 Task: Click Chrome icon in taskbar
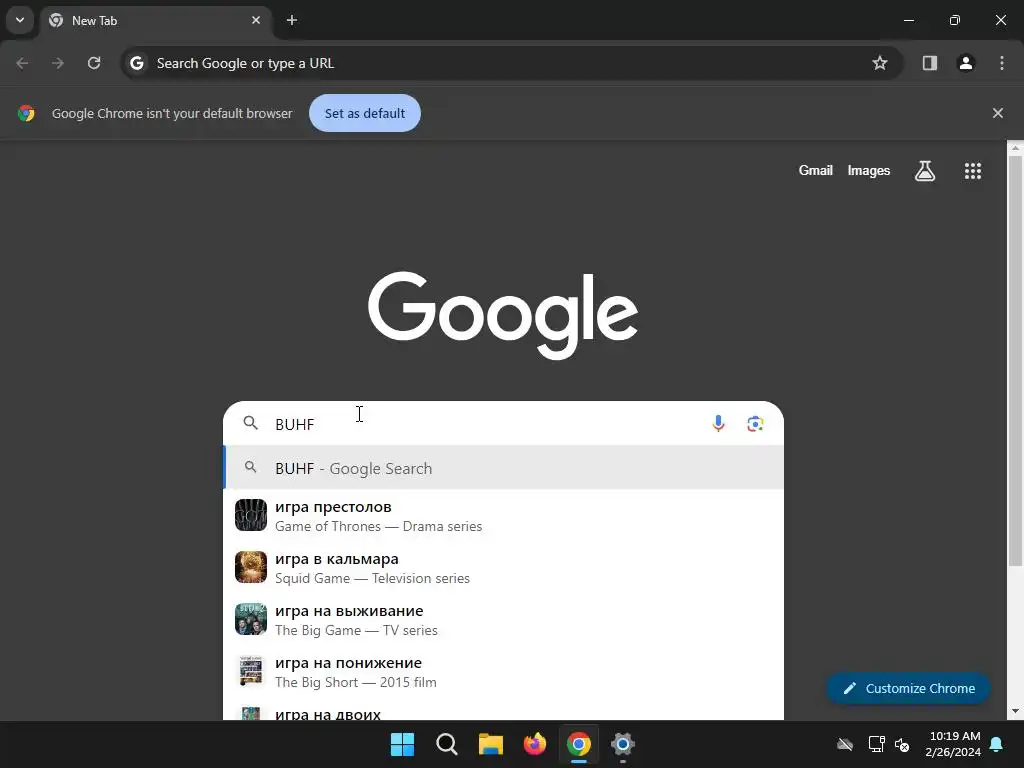click(x=579, y=744)
